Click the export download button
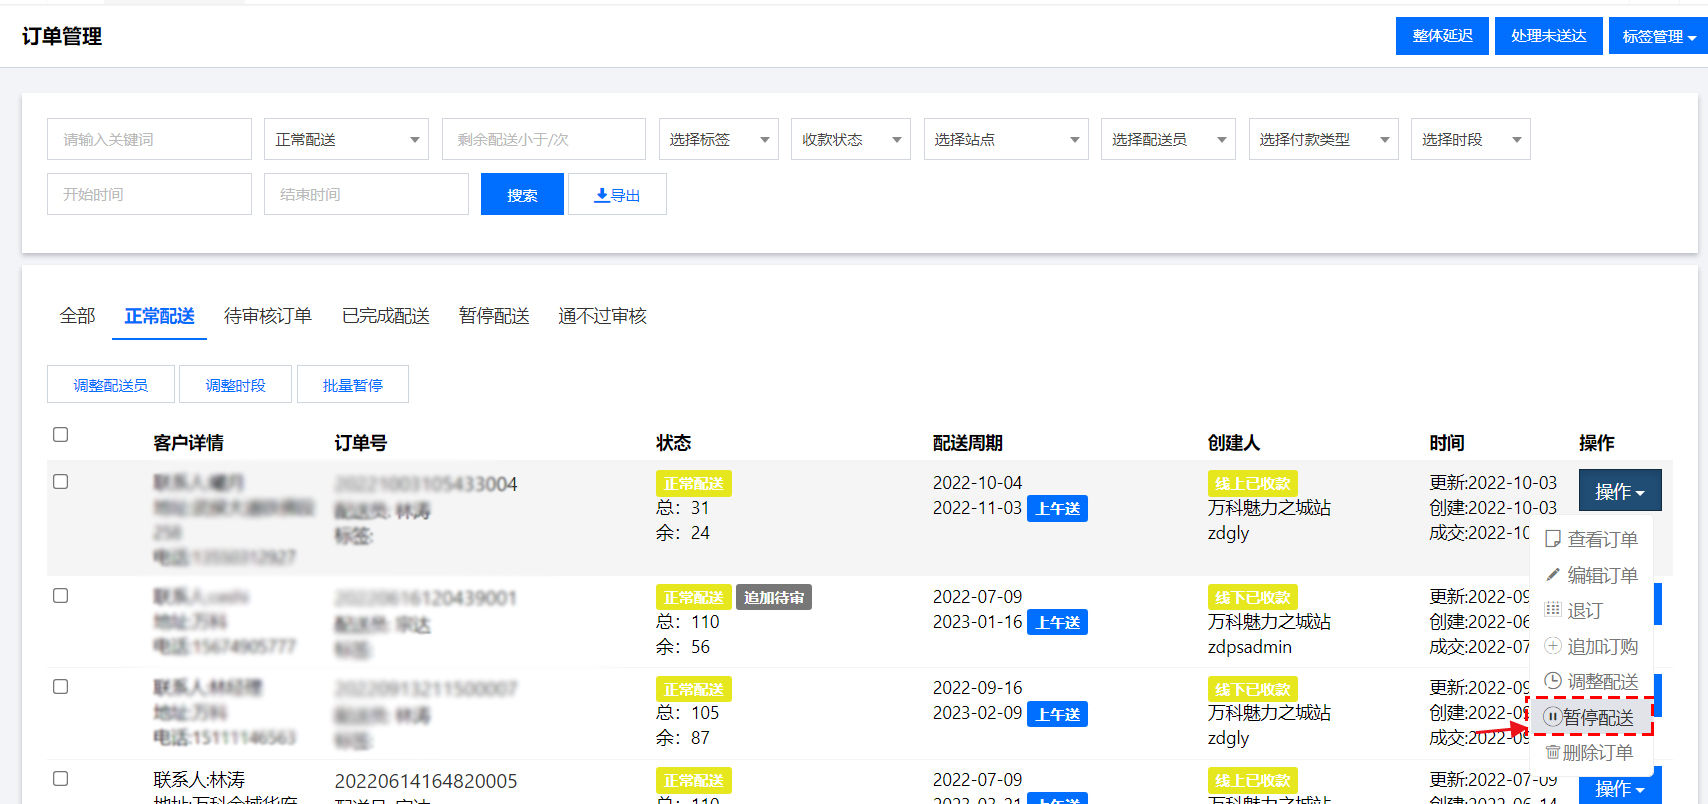1708x804 pixels. click(617, 195)
